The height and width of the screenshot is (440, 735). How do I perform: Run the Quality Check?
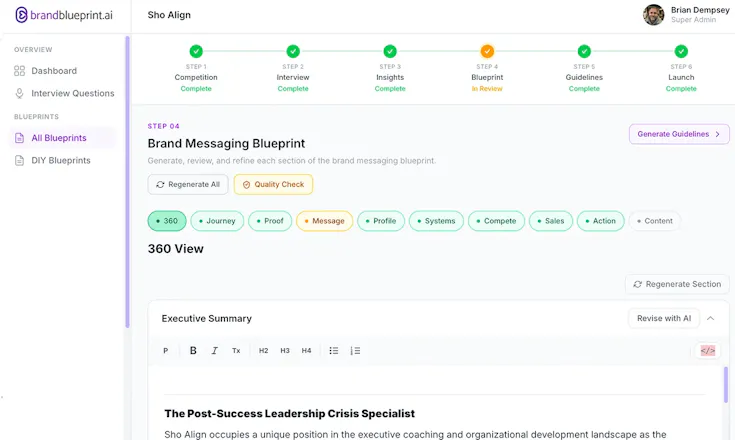273,185
